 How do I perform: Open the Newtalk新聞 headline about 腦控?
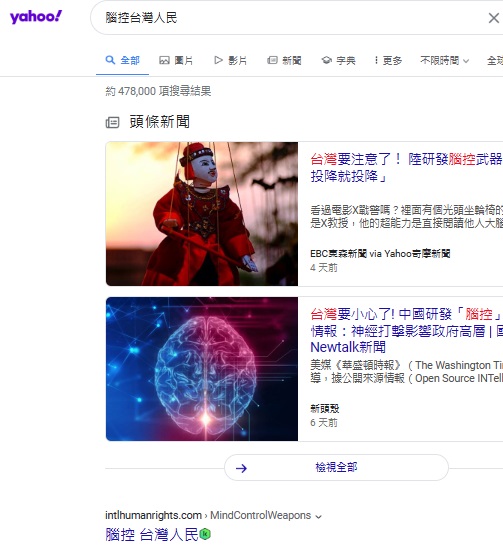click(x=407, y=331)
